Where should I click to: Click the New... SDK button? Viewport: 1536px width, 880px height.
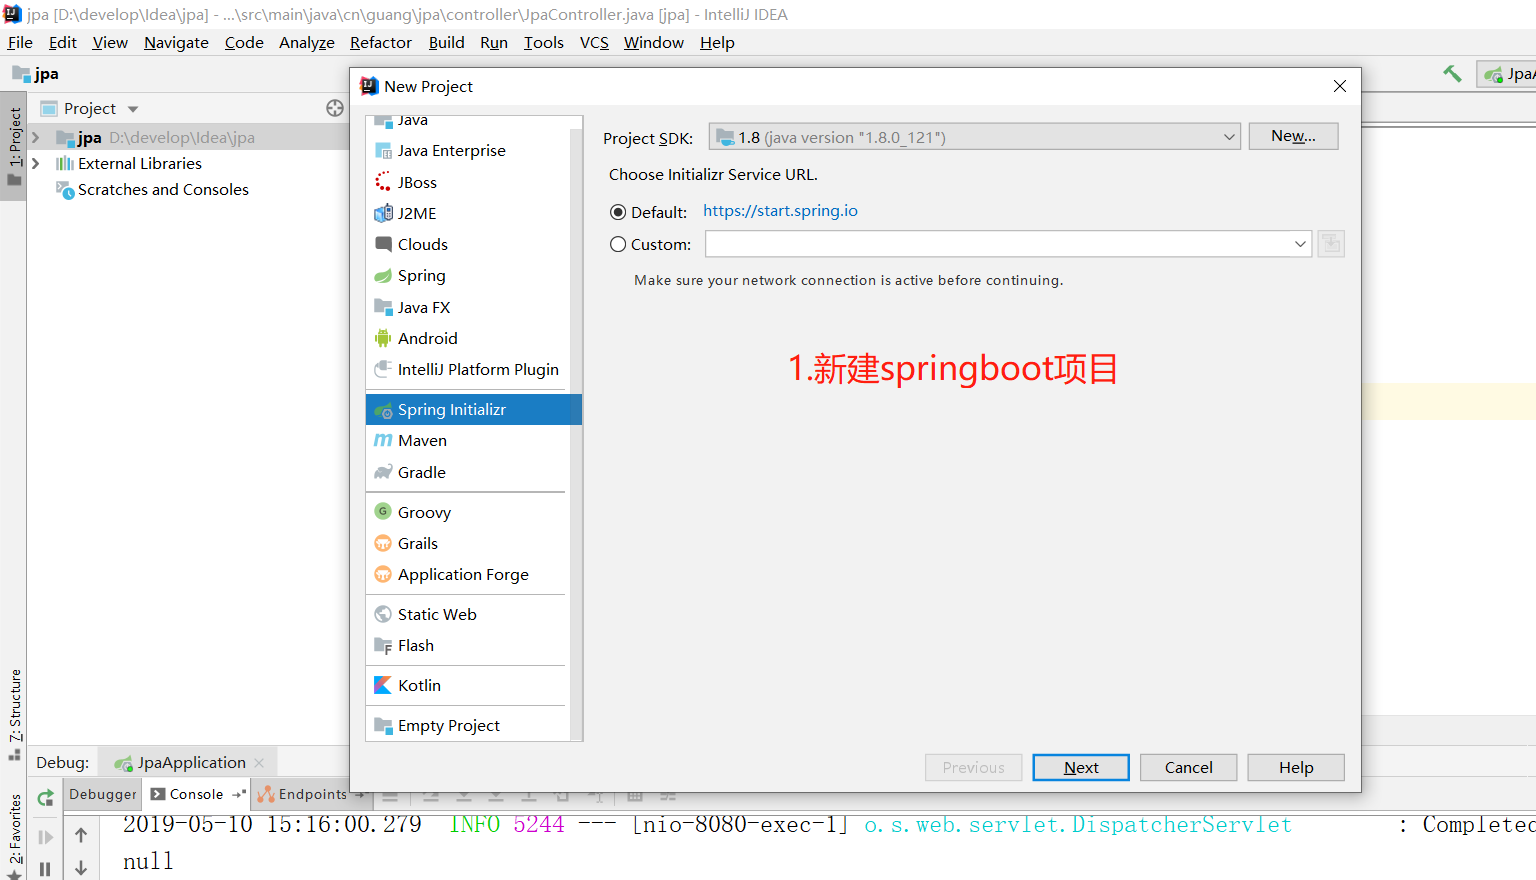tap(1293, 136)
